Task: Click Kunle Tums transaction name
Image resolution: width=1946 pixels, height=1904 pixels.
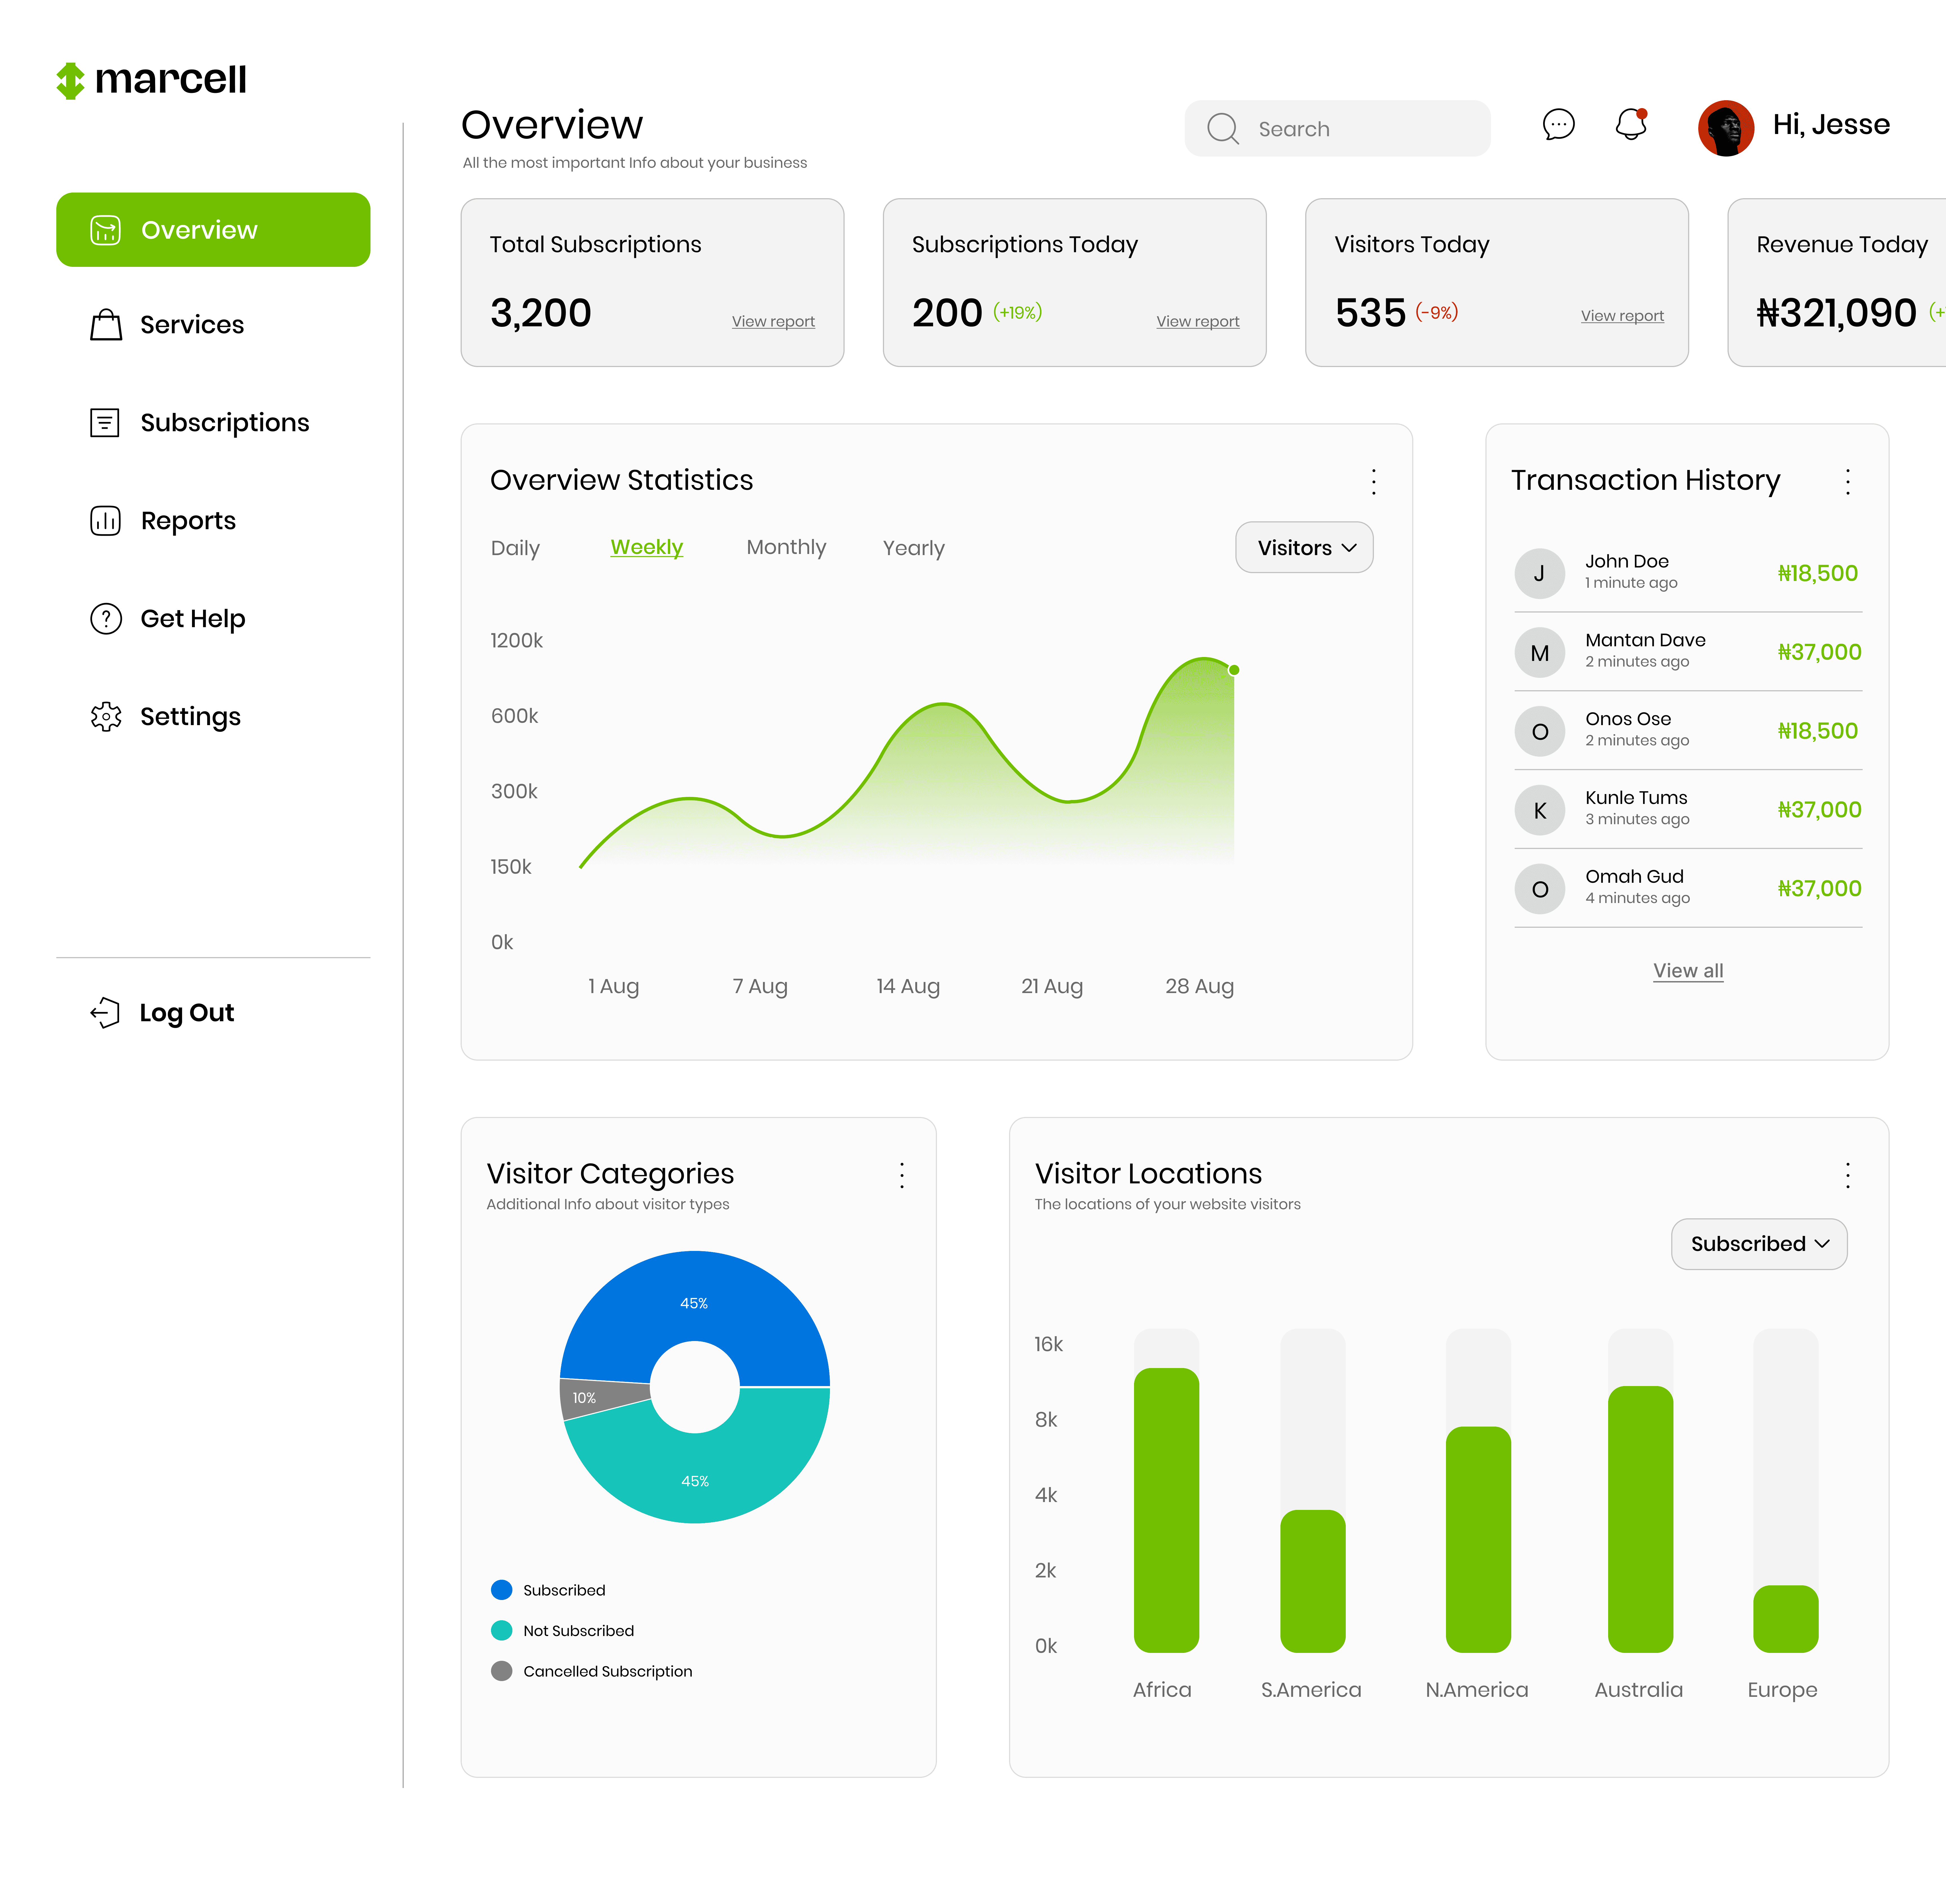Action: [1636, 798]
